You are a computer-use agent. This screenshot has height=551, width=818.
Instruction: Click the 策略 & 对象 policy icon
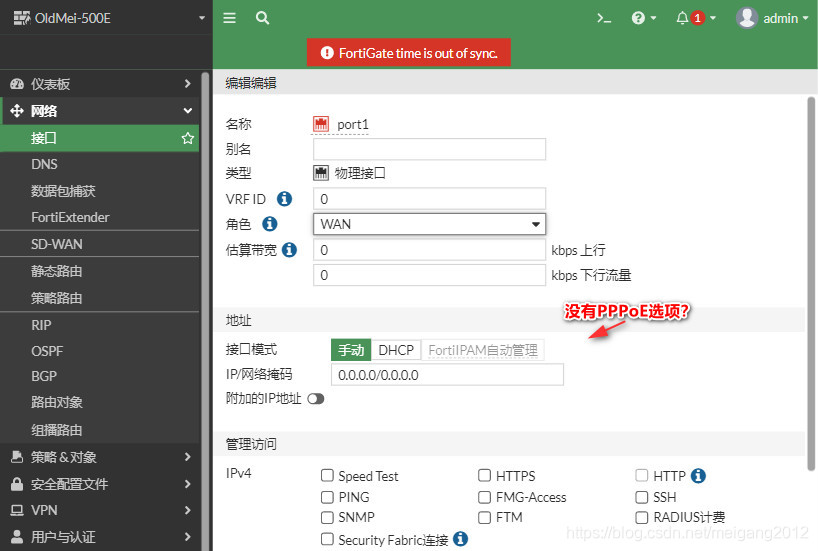click(17, 457)
